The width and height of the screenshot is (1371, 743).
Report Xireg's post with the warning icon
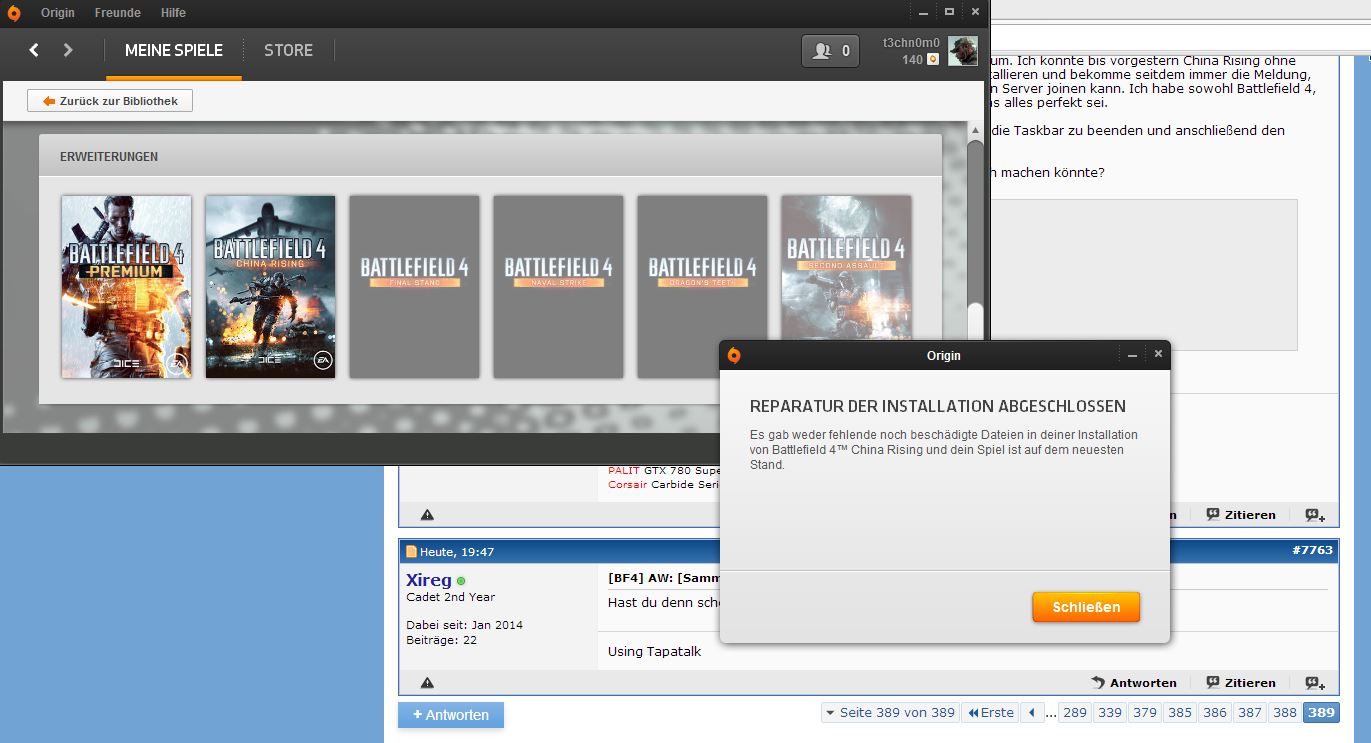click(427, 683)
